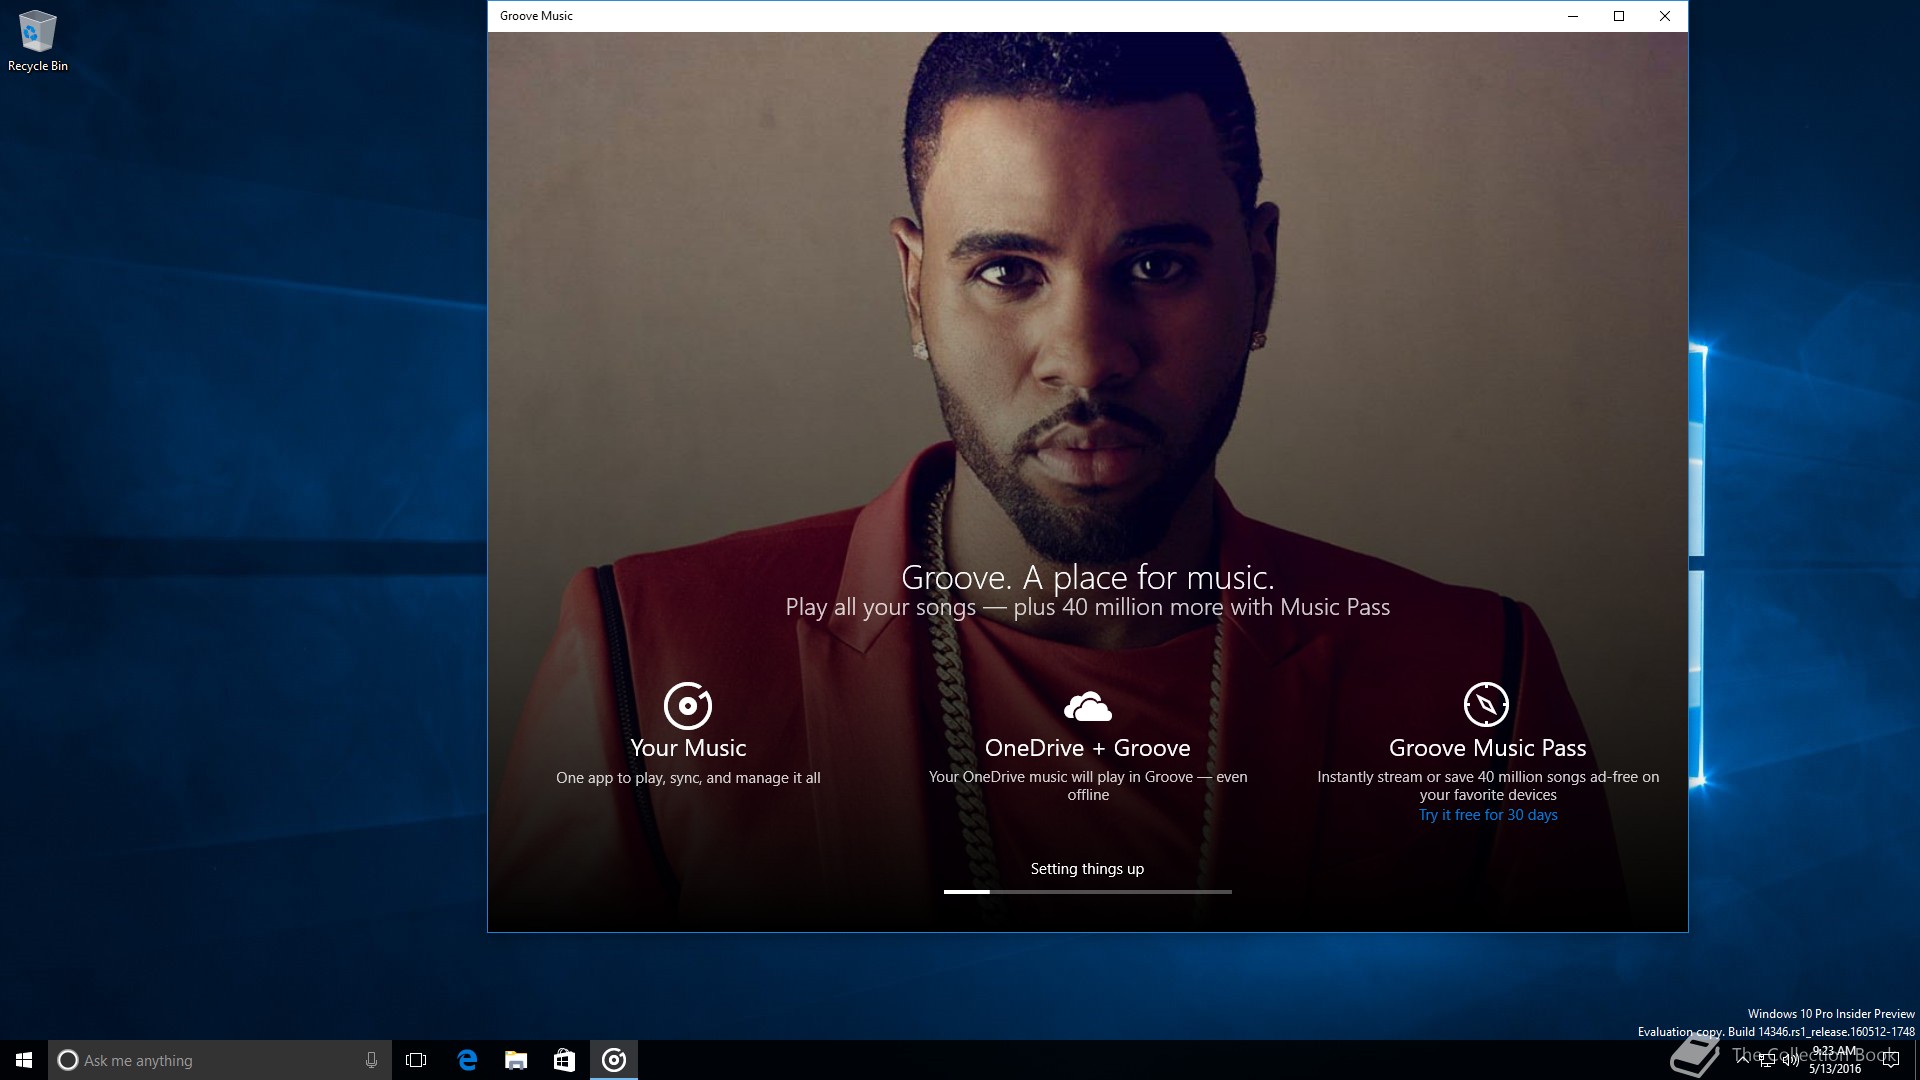This screenshot has height=1080, width=1920.
Task: Click the Groove. A place for music. headline
Action: 1088,577
